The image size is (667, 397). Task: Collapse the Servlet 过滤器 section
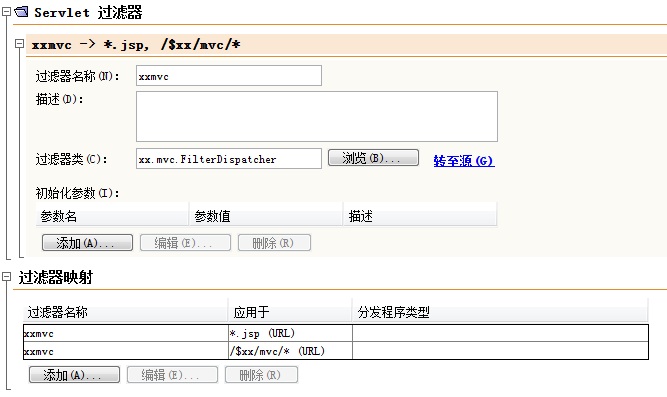tap(6, 12)
